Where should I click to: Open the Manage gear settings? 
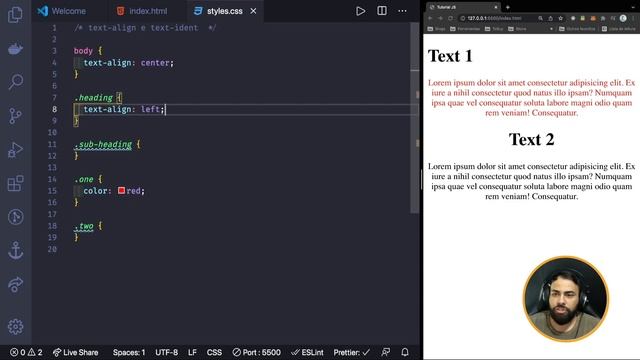[16, 327]
